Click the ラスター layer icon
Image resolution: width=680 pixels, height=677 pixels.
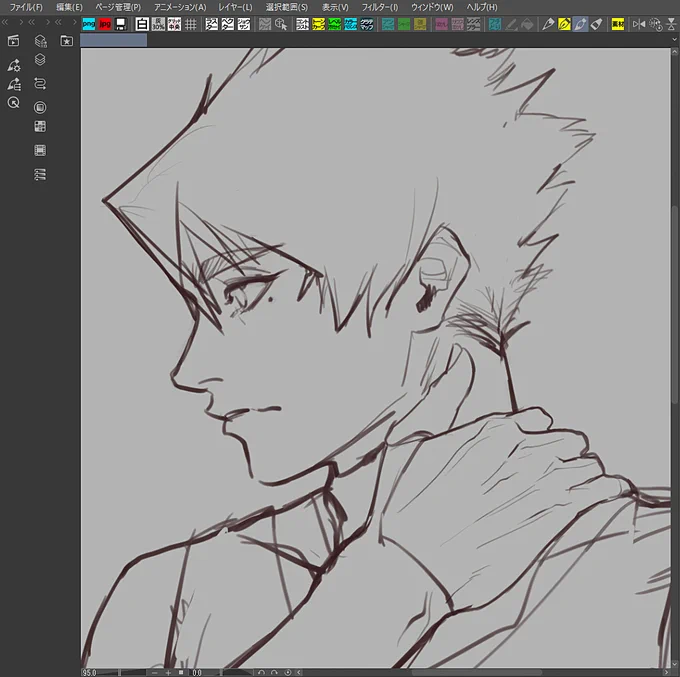pos(212,24)
